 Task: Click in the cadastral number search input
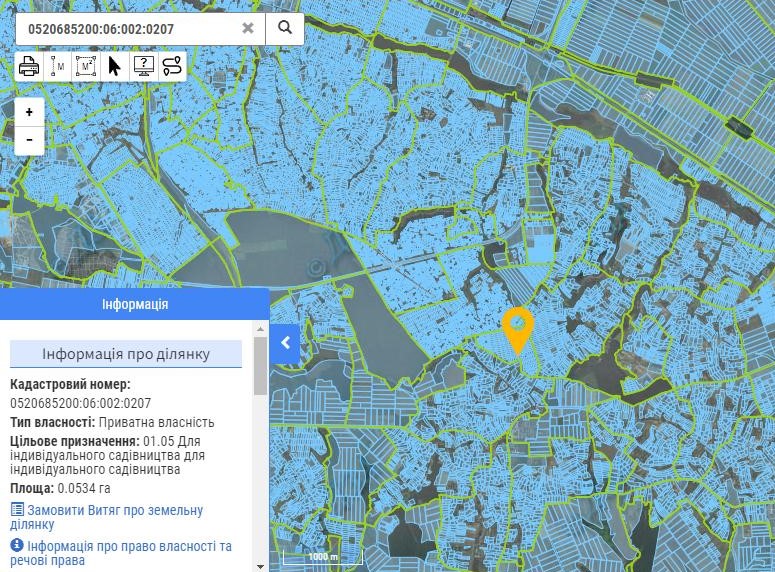click(125, 29)
